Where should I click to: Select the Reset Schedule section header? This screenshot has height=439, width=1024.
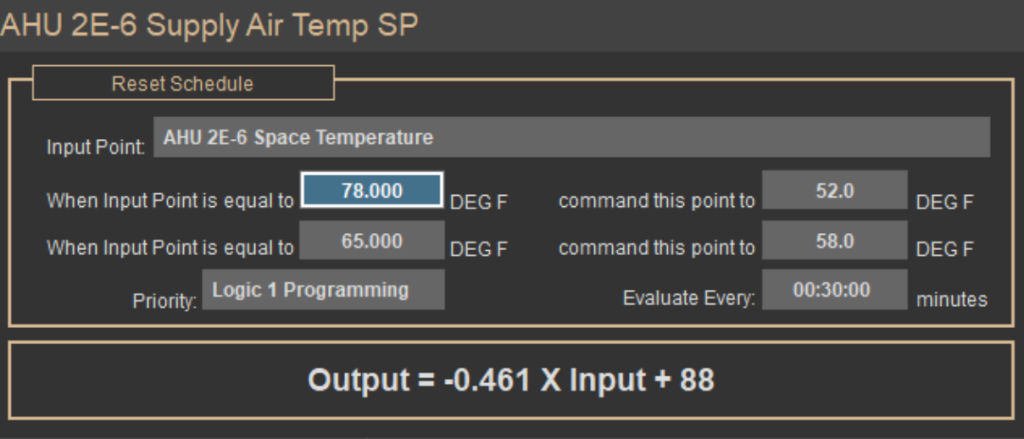coord(183,83)
